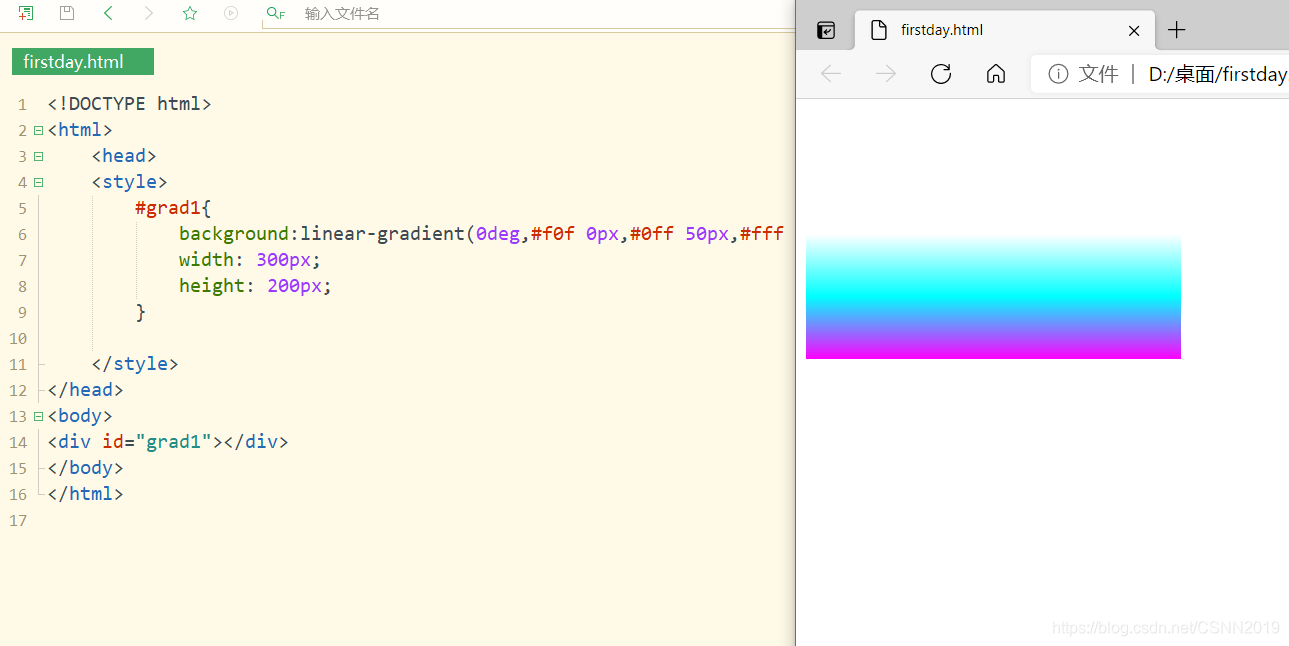This screenshot has height=646, width=1289.
Task: Click the </html> closing tag on line 16
Action: pyautogui.click(x=85, y=494)
